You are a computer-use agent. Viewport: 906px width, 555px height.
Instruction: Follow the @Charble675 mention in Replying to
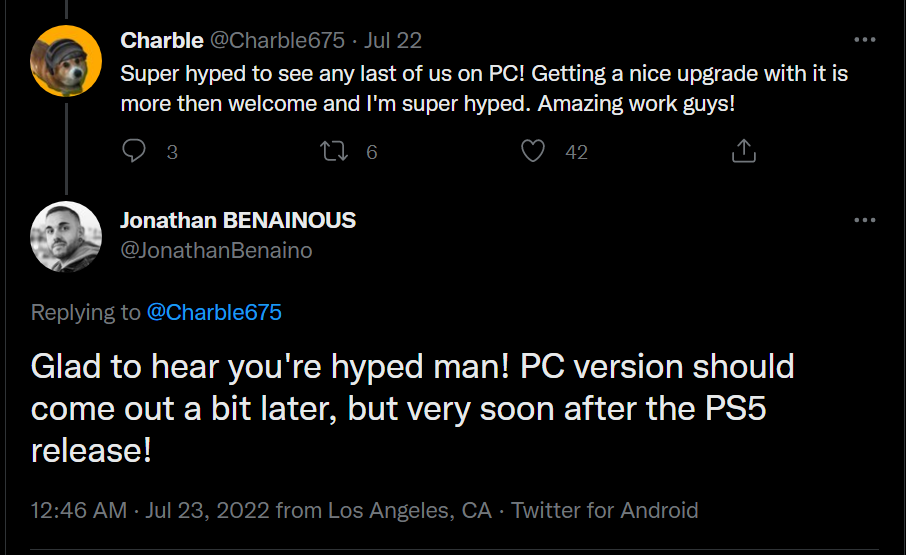coord(214,312)
